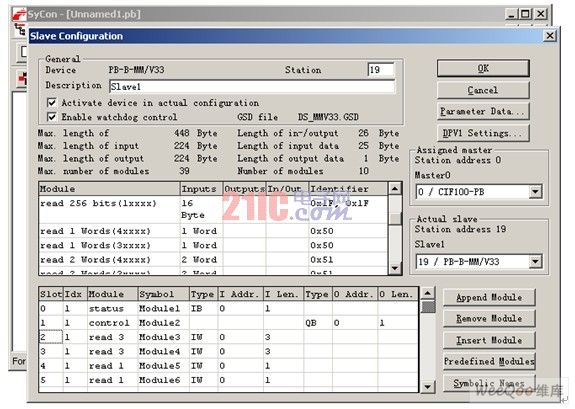Image resolution: width=575 pixels, height=409 pixels.
Task: Click the Module column header in module list
Action: (x=109, y=189)
